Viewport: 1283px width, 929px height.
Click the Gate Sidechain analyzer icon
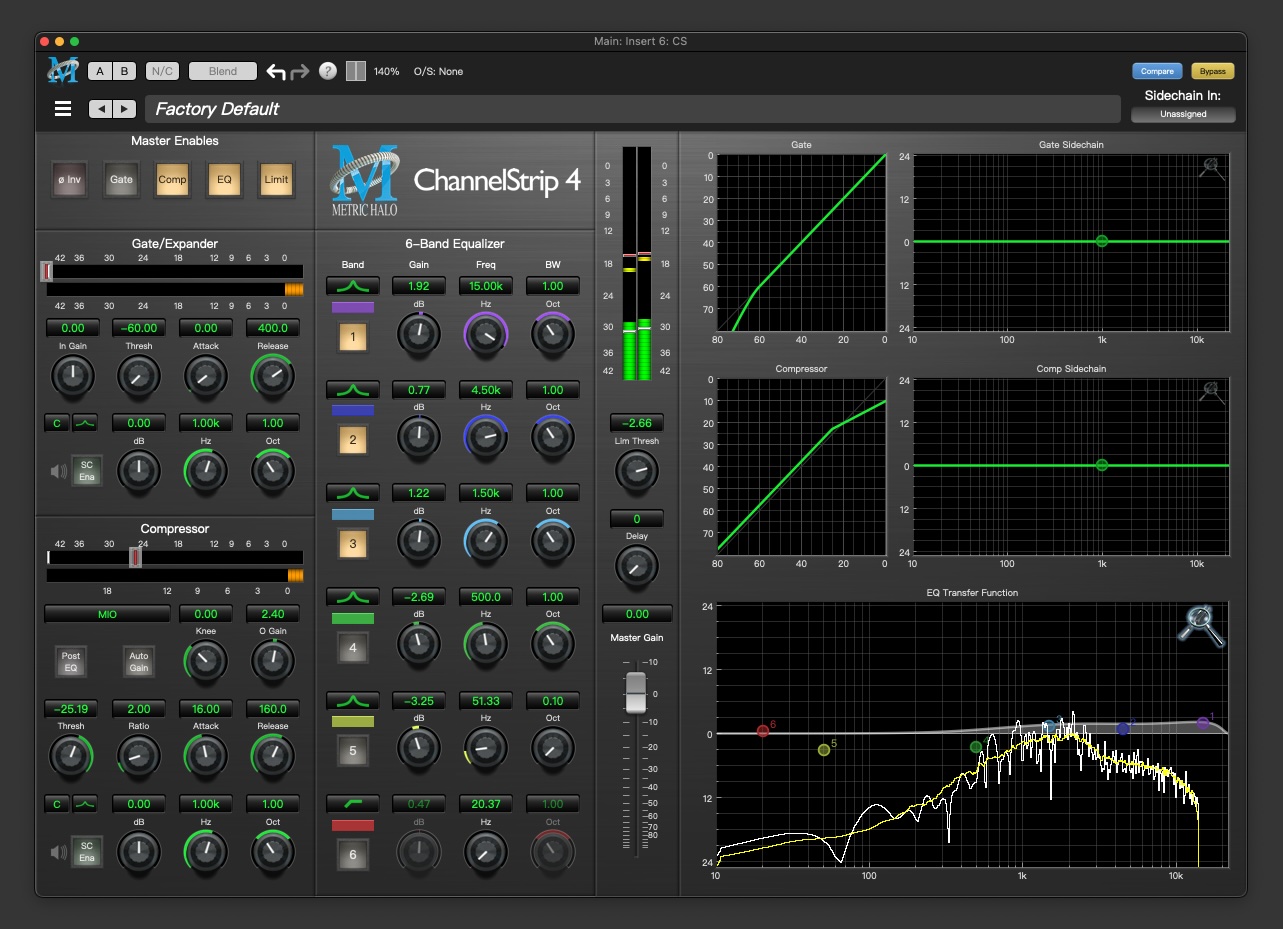tap(1212, 168)
